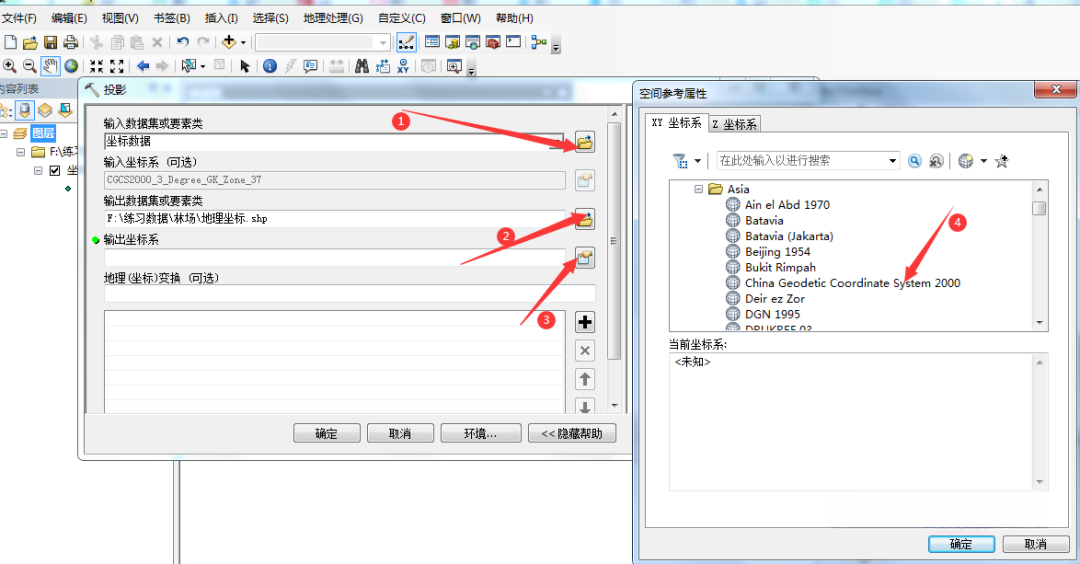Collapse the F:\ folder node in contents
This screenshot has width=1080, height=564.
coord(21,152)
